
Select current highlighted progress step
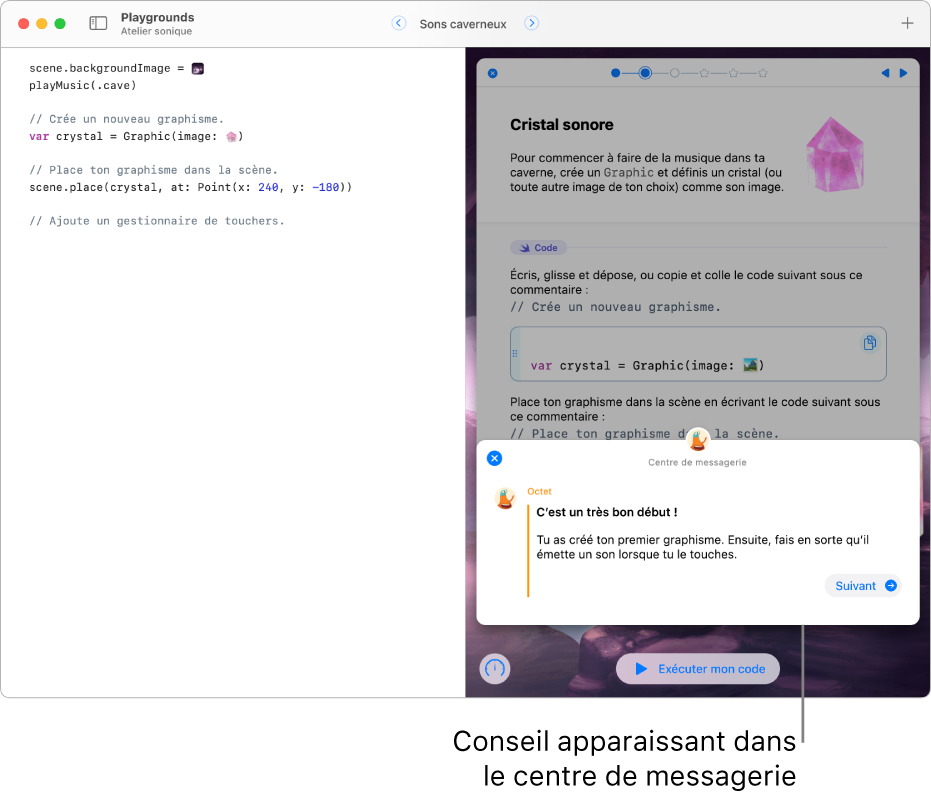tap(645, 73)
